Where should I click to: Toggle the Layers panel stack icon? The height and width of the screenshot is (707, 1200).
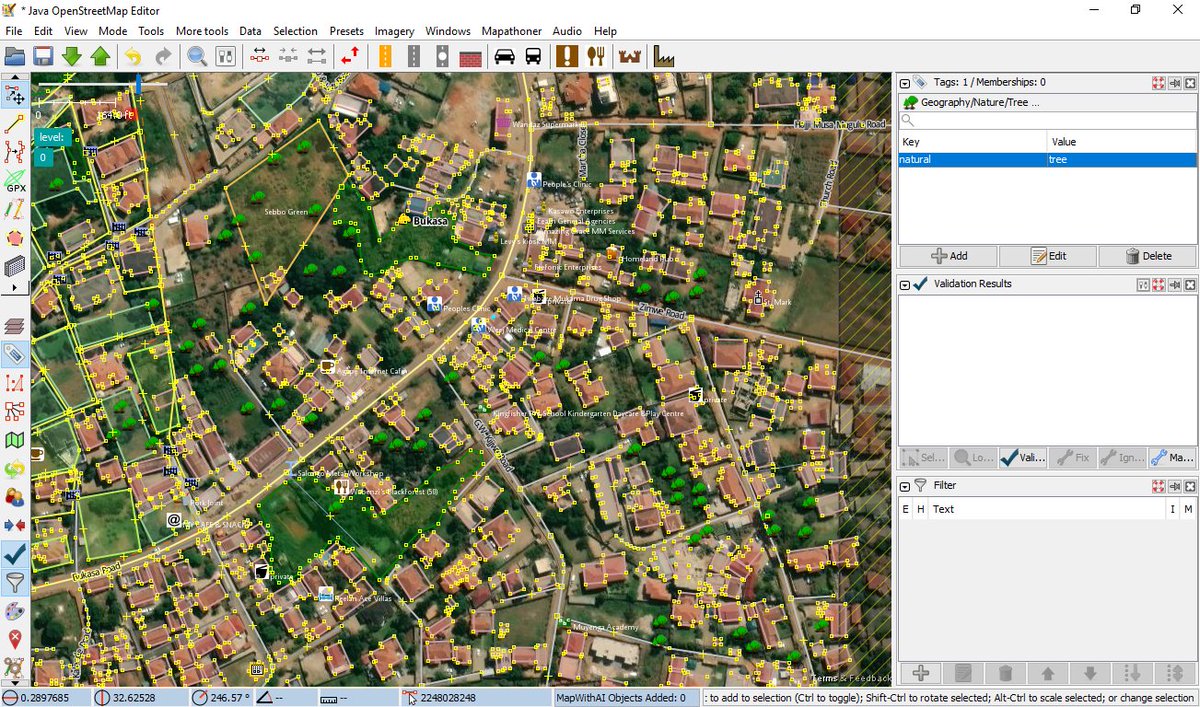[15, 325]
